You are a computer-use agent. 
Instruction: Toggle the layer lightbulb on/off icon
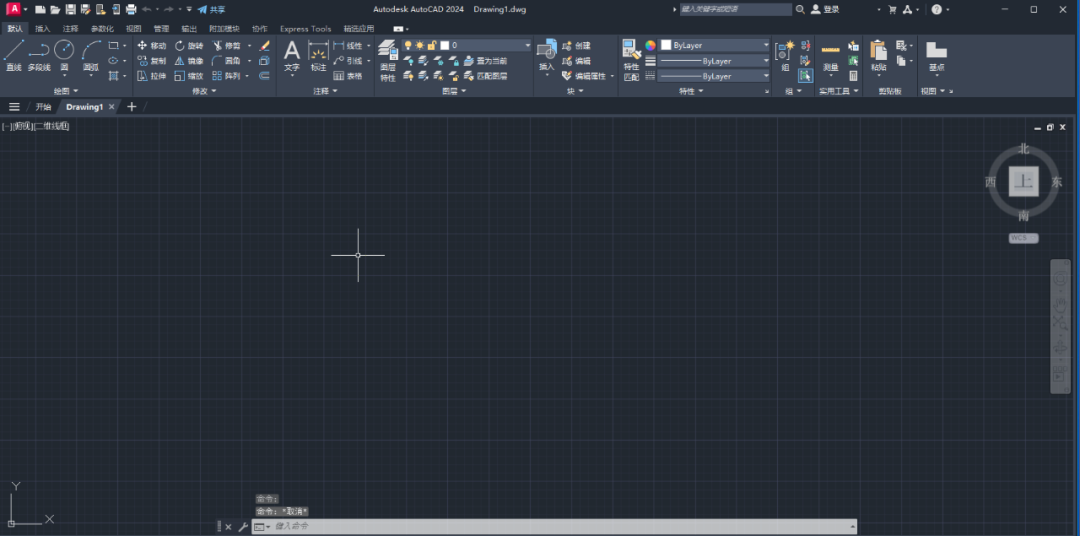408,46
